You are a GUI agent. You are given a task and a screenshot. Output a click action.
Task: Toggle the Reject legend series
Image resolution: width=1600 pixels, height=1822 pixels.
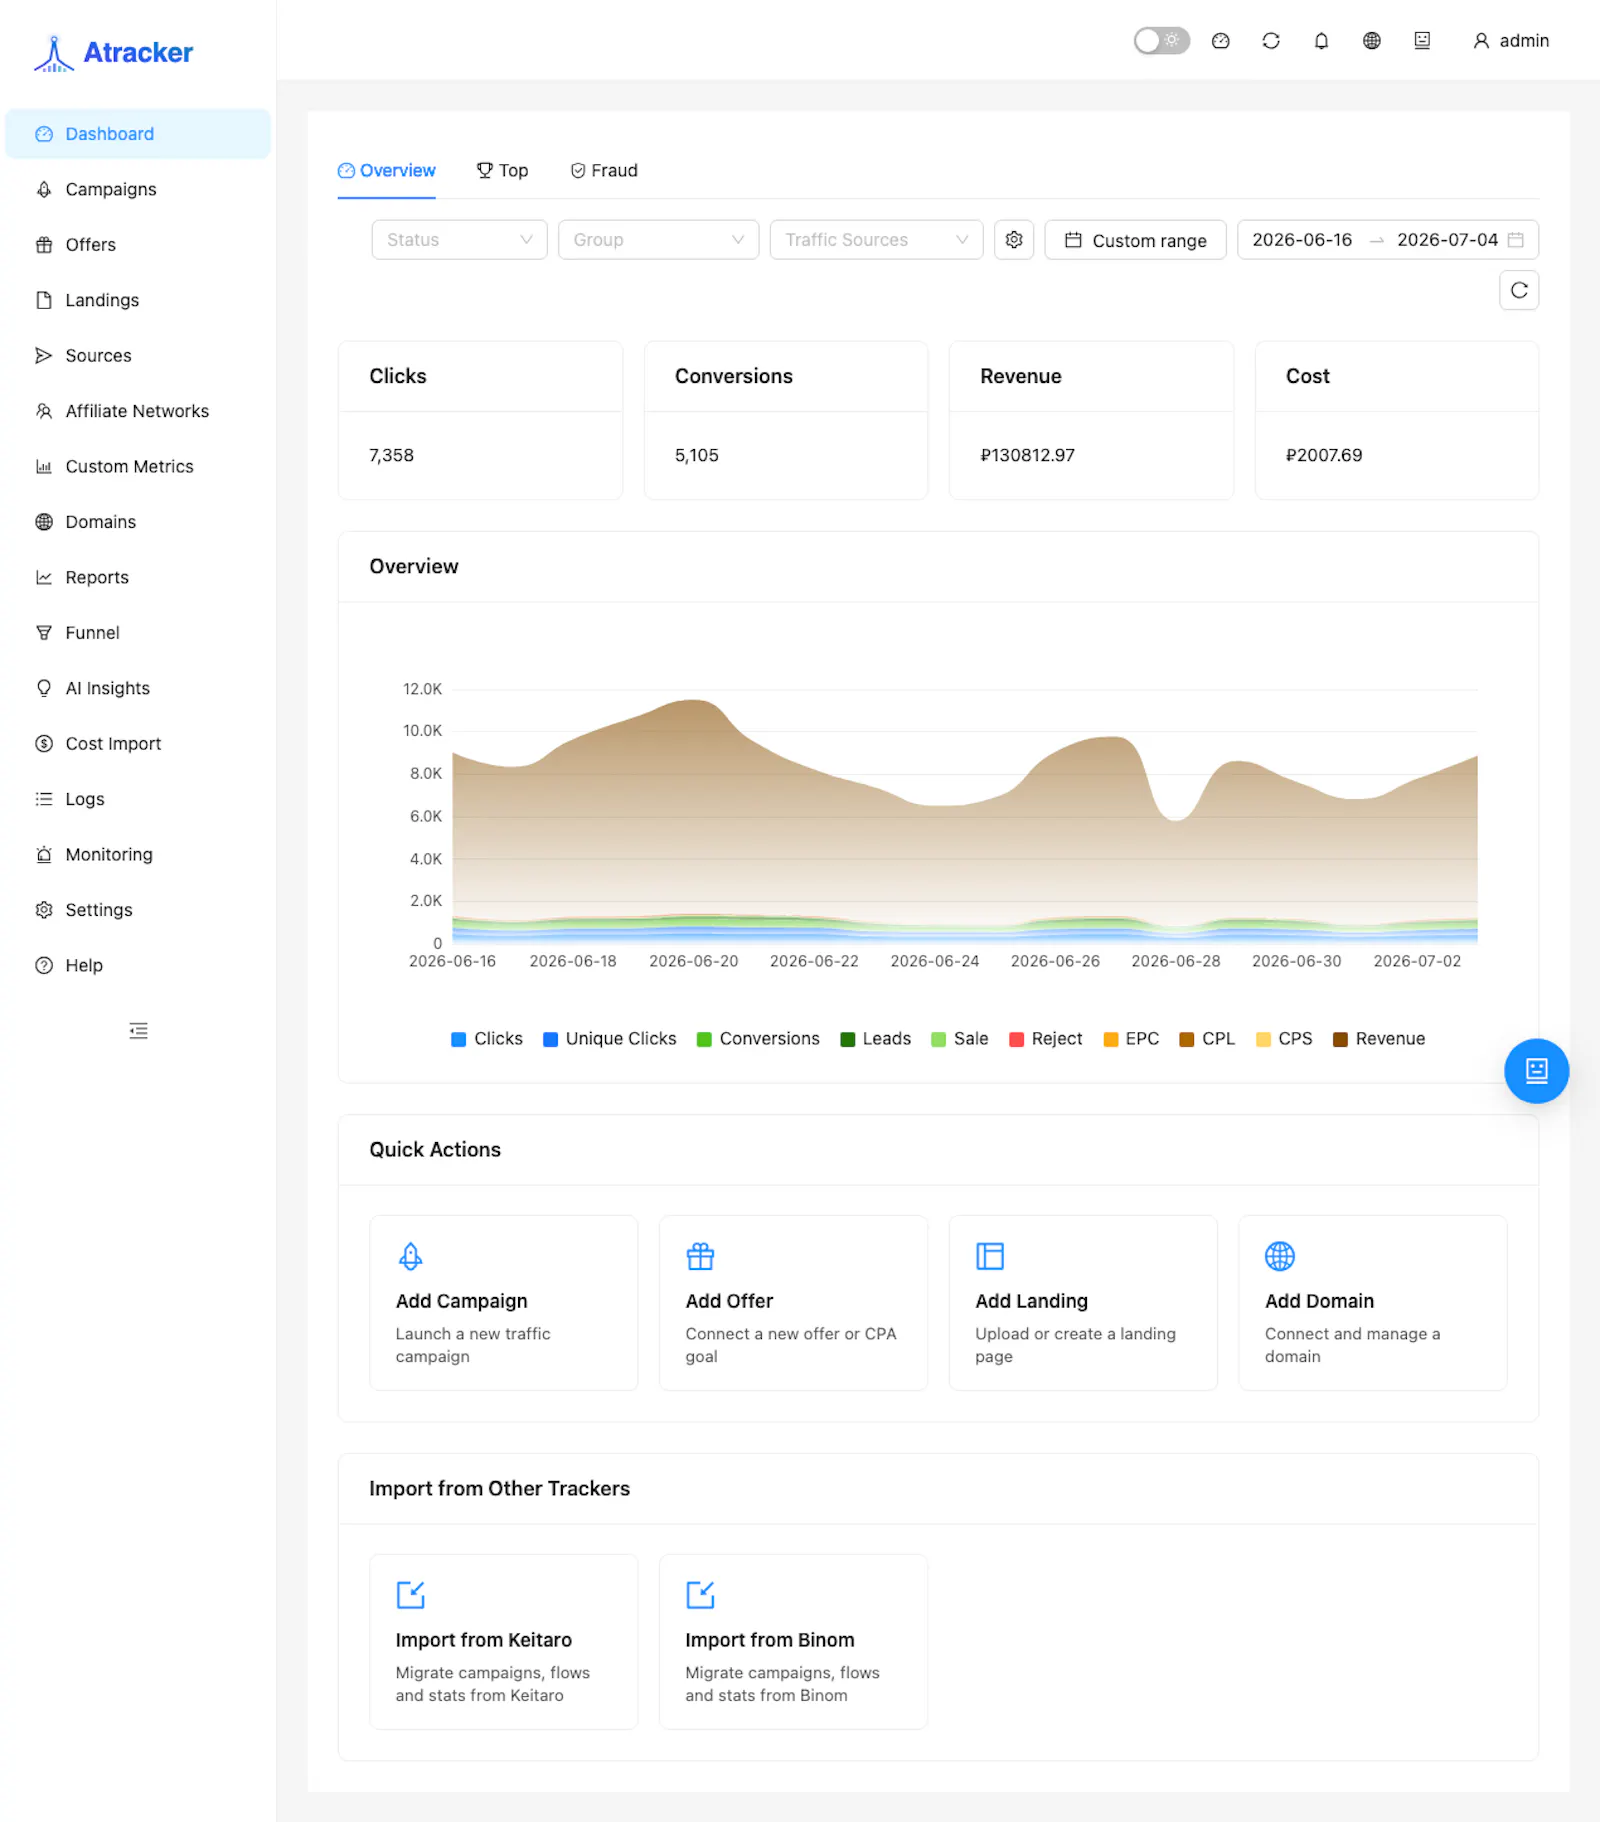(1046, 1039)
